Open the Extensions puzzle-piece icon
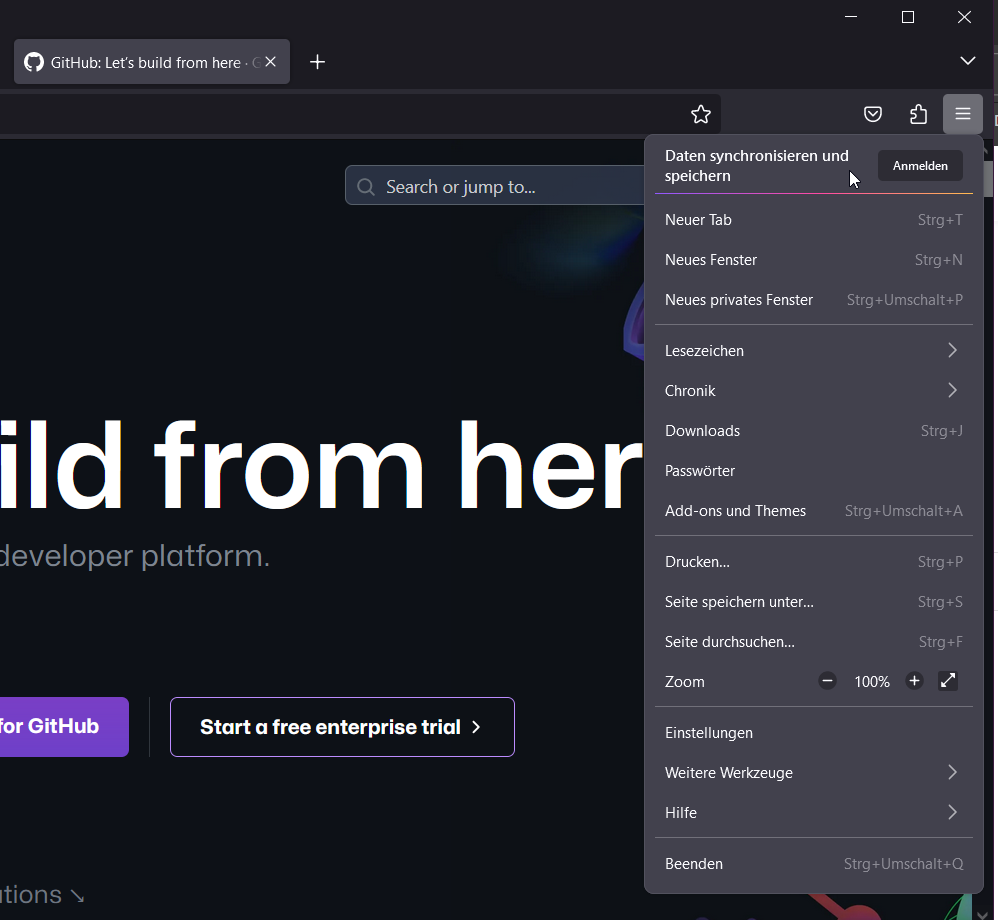 pos(918,114)
